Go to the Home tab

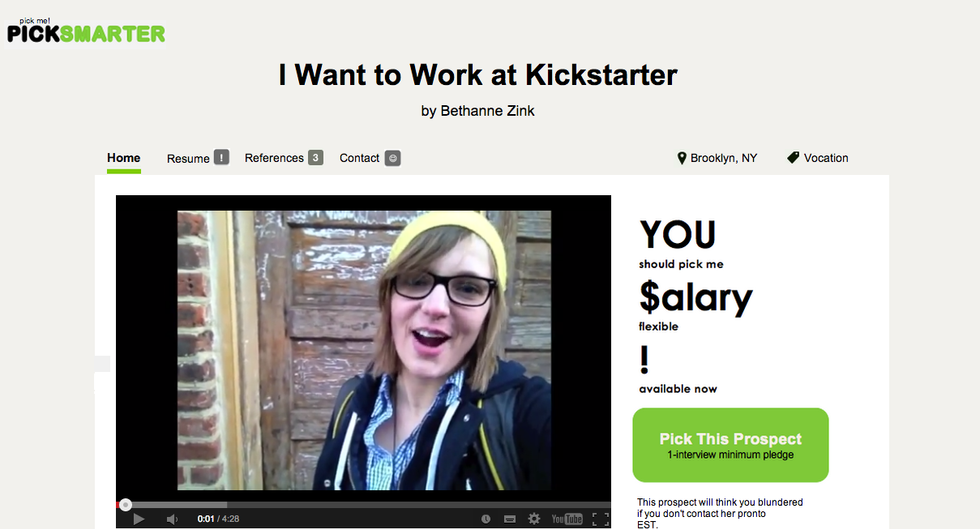pyautogui.click(x=124, y=158)
